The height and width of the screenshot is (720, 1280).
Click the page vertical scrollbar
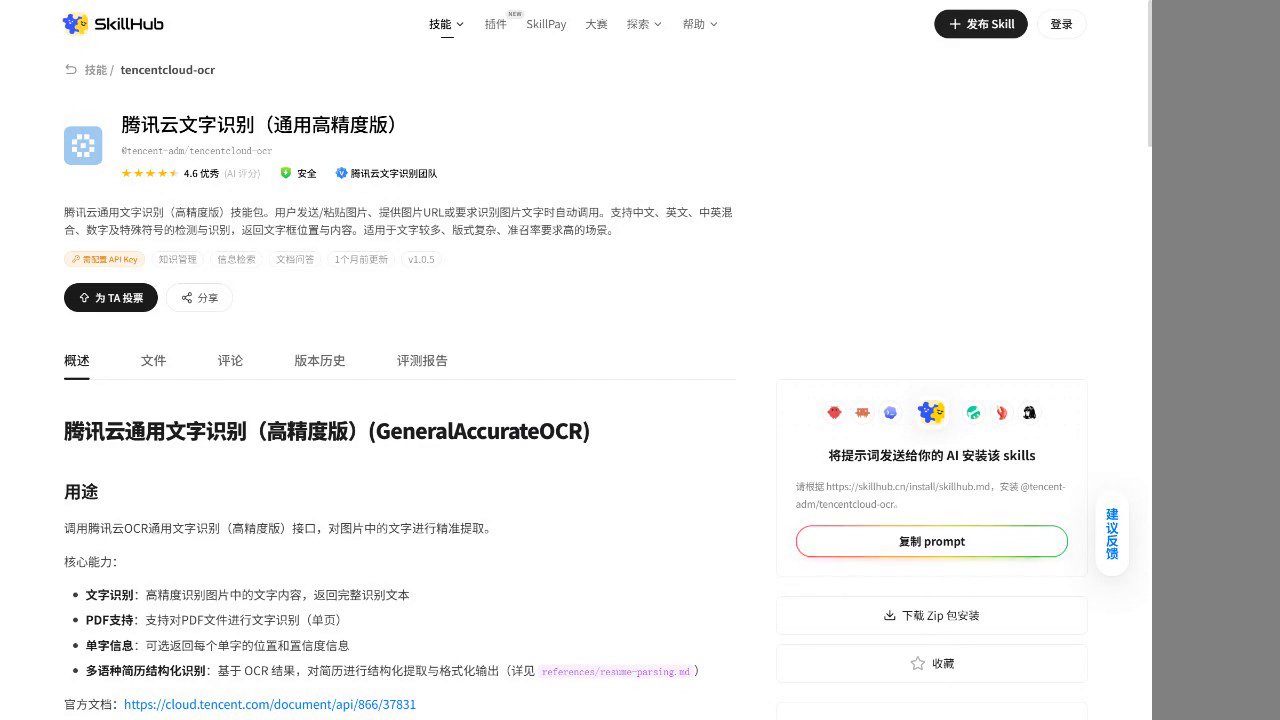[x=1149, y=73]
